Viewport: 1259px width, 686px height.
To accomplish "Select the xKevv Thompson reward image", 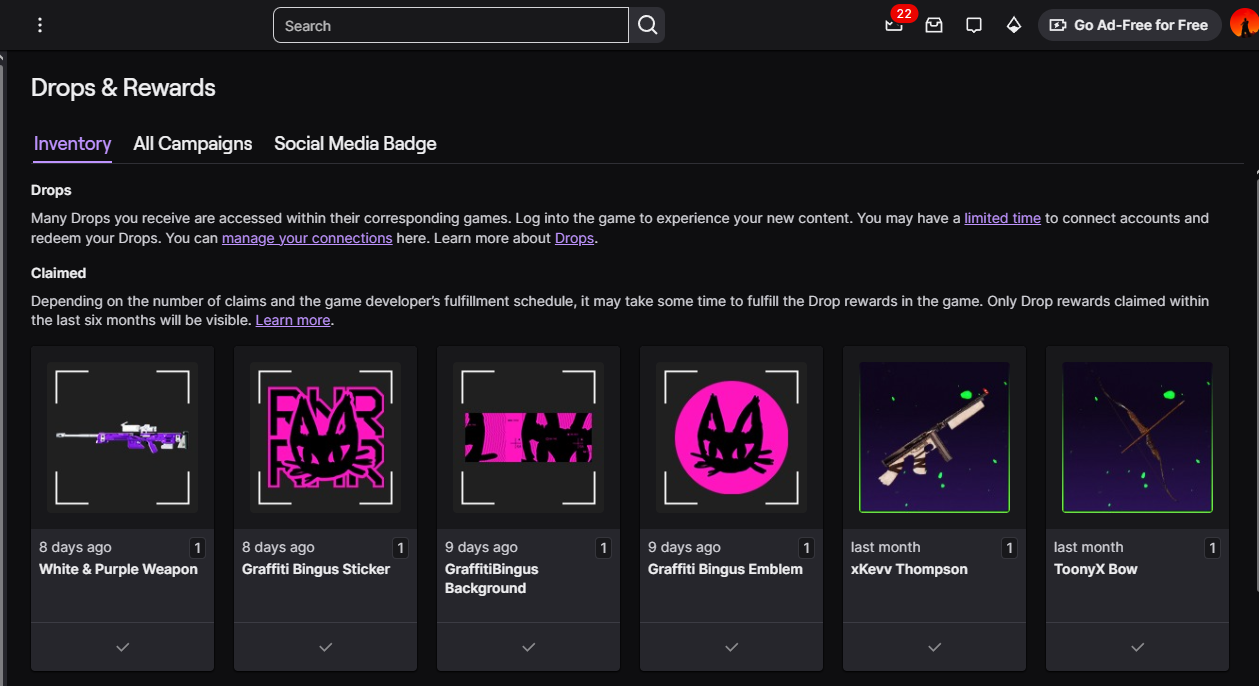I will coord(934,437).
